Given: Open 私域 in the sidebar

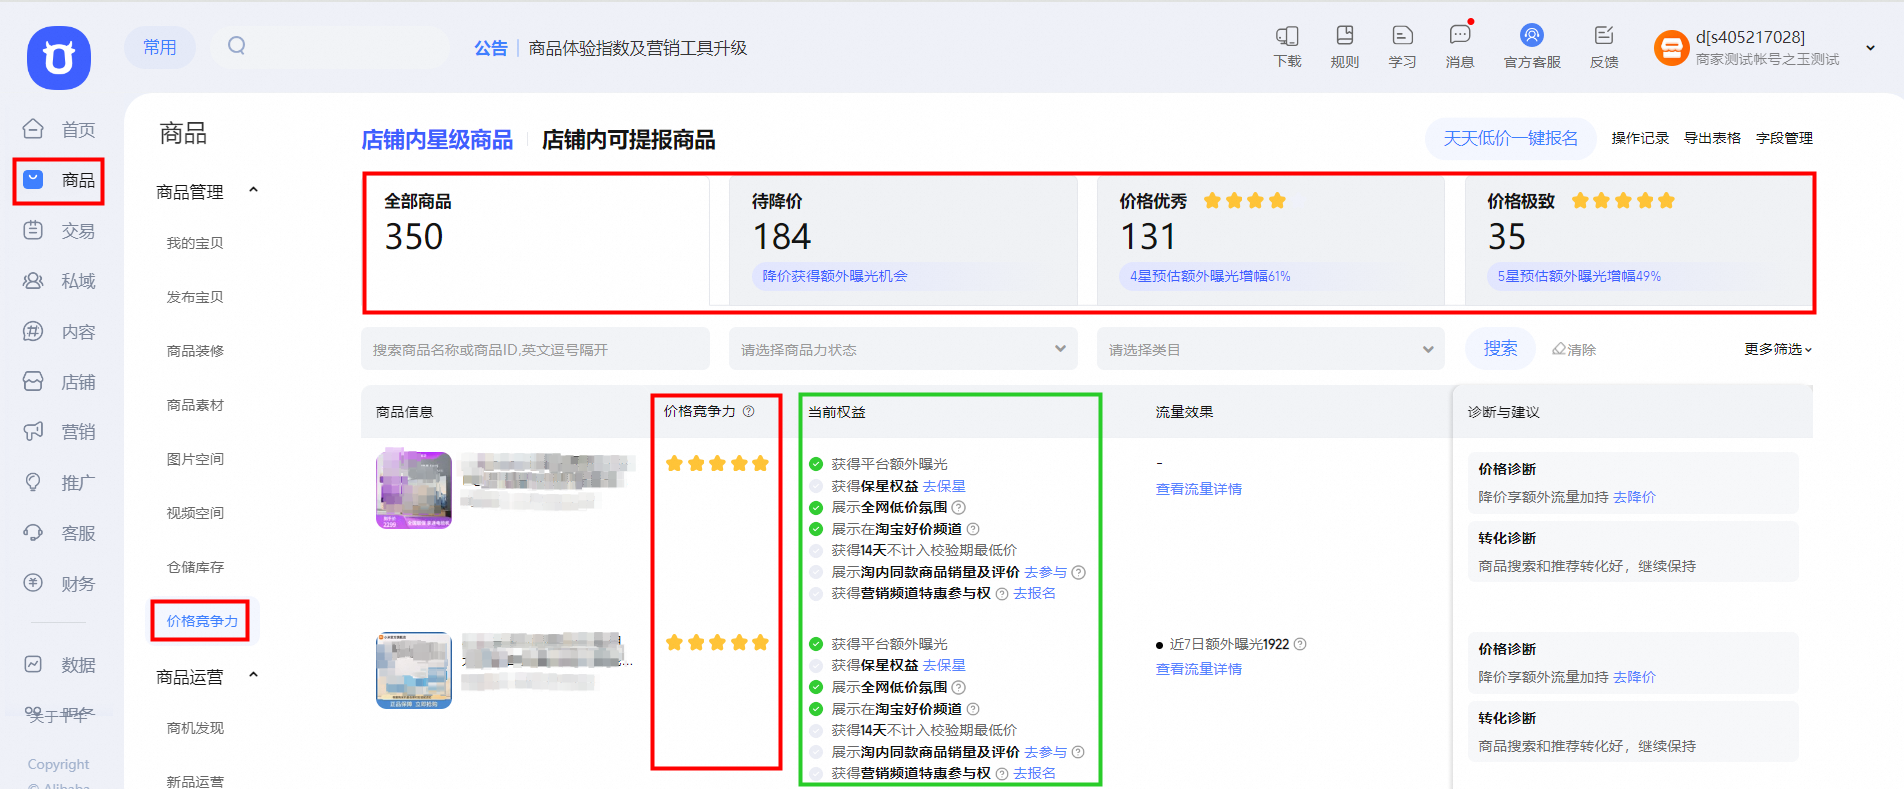Looking at the screenshot, I should pos(60,281).
